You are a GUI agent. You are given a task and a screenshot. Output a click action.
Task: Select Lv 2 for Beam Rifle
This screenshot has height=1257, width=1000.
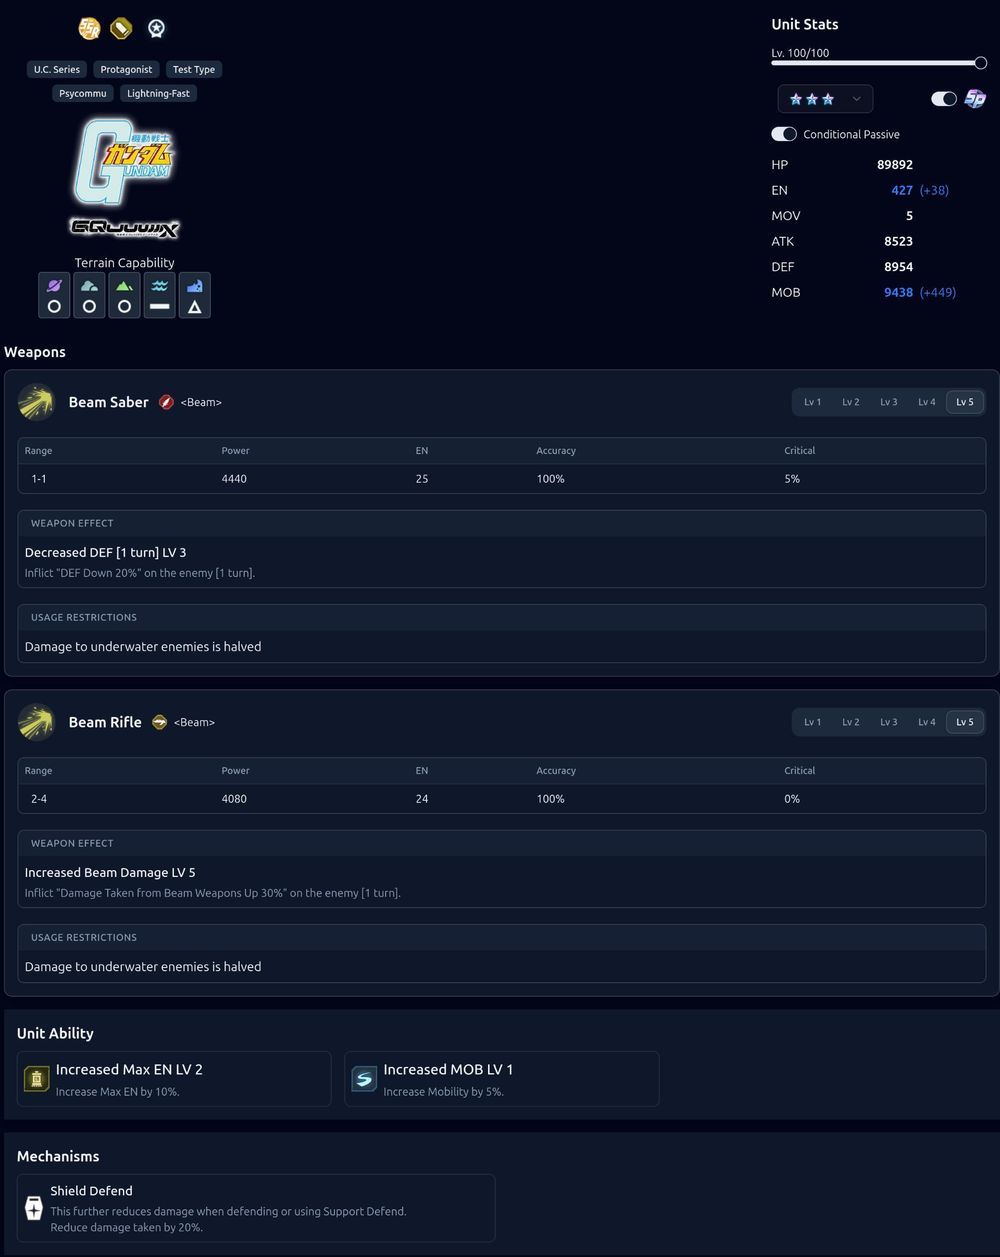coord(850,722)
